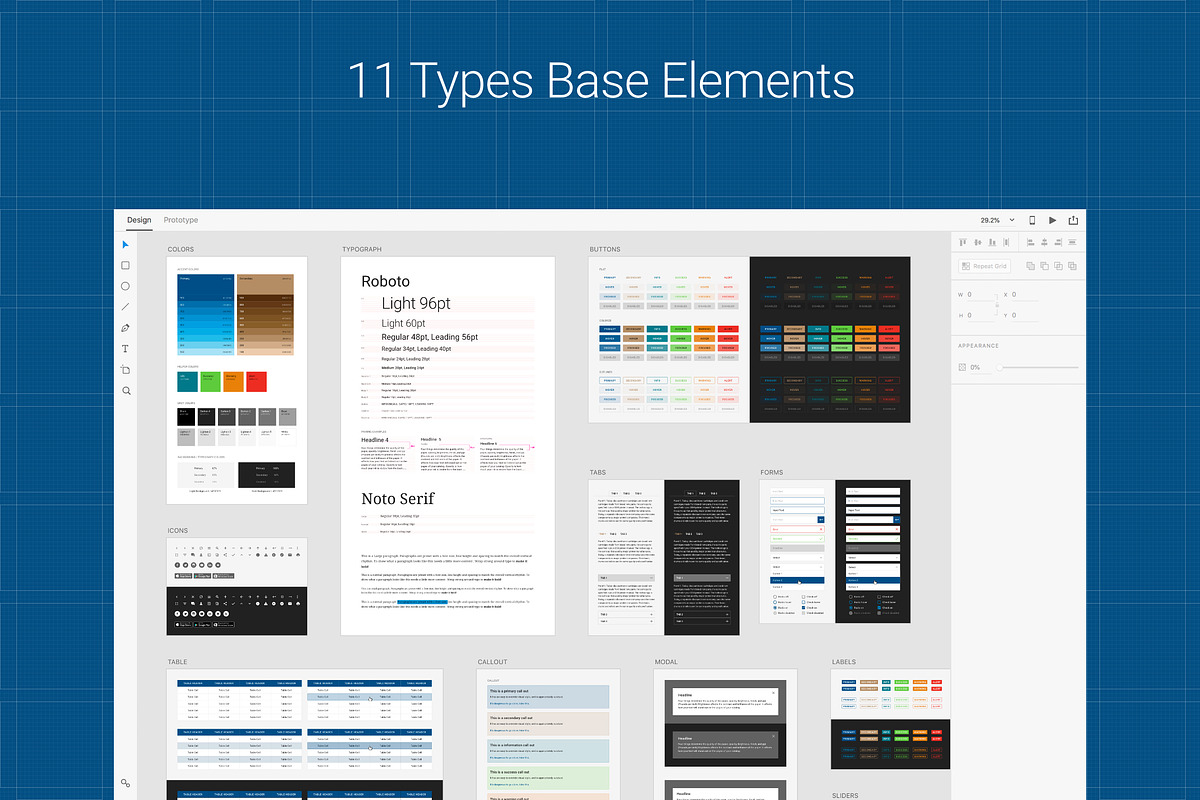Image resolution: width=1200 pixels, height=800 pixels.
Task: Distribute selection horizontally
Action: (x=1007, y=242)
